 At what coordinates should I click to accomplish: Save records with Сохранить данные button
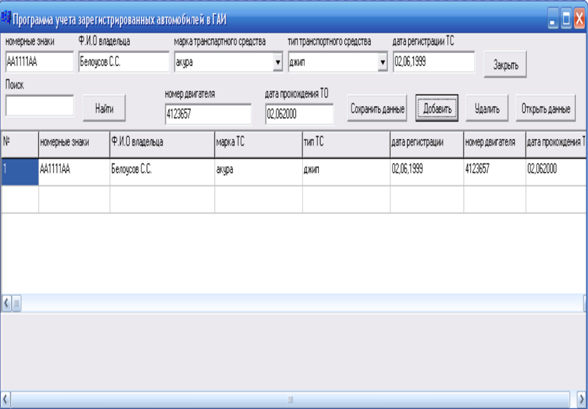tap(377, 108)
